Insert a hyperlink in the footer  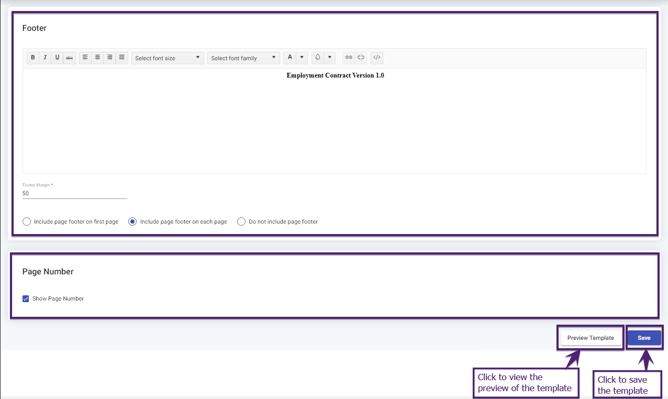pyautogui.click(x=348, y=57)
